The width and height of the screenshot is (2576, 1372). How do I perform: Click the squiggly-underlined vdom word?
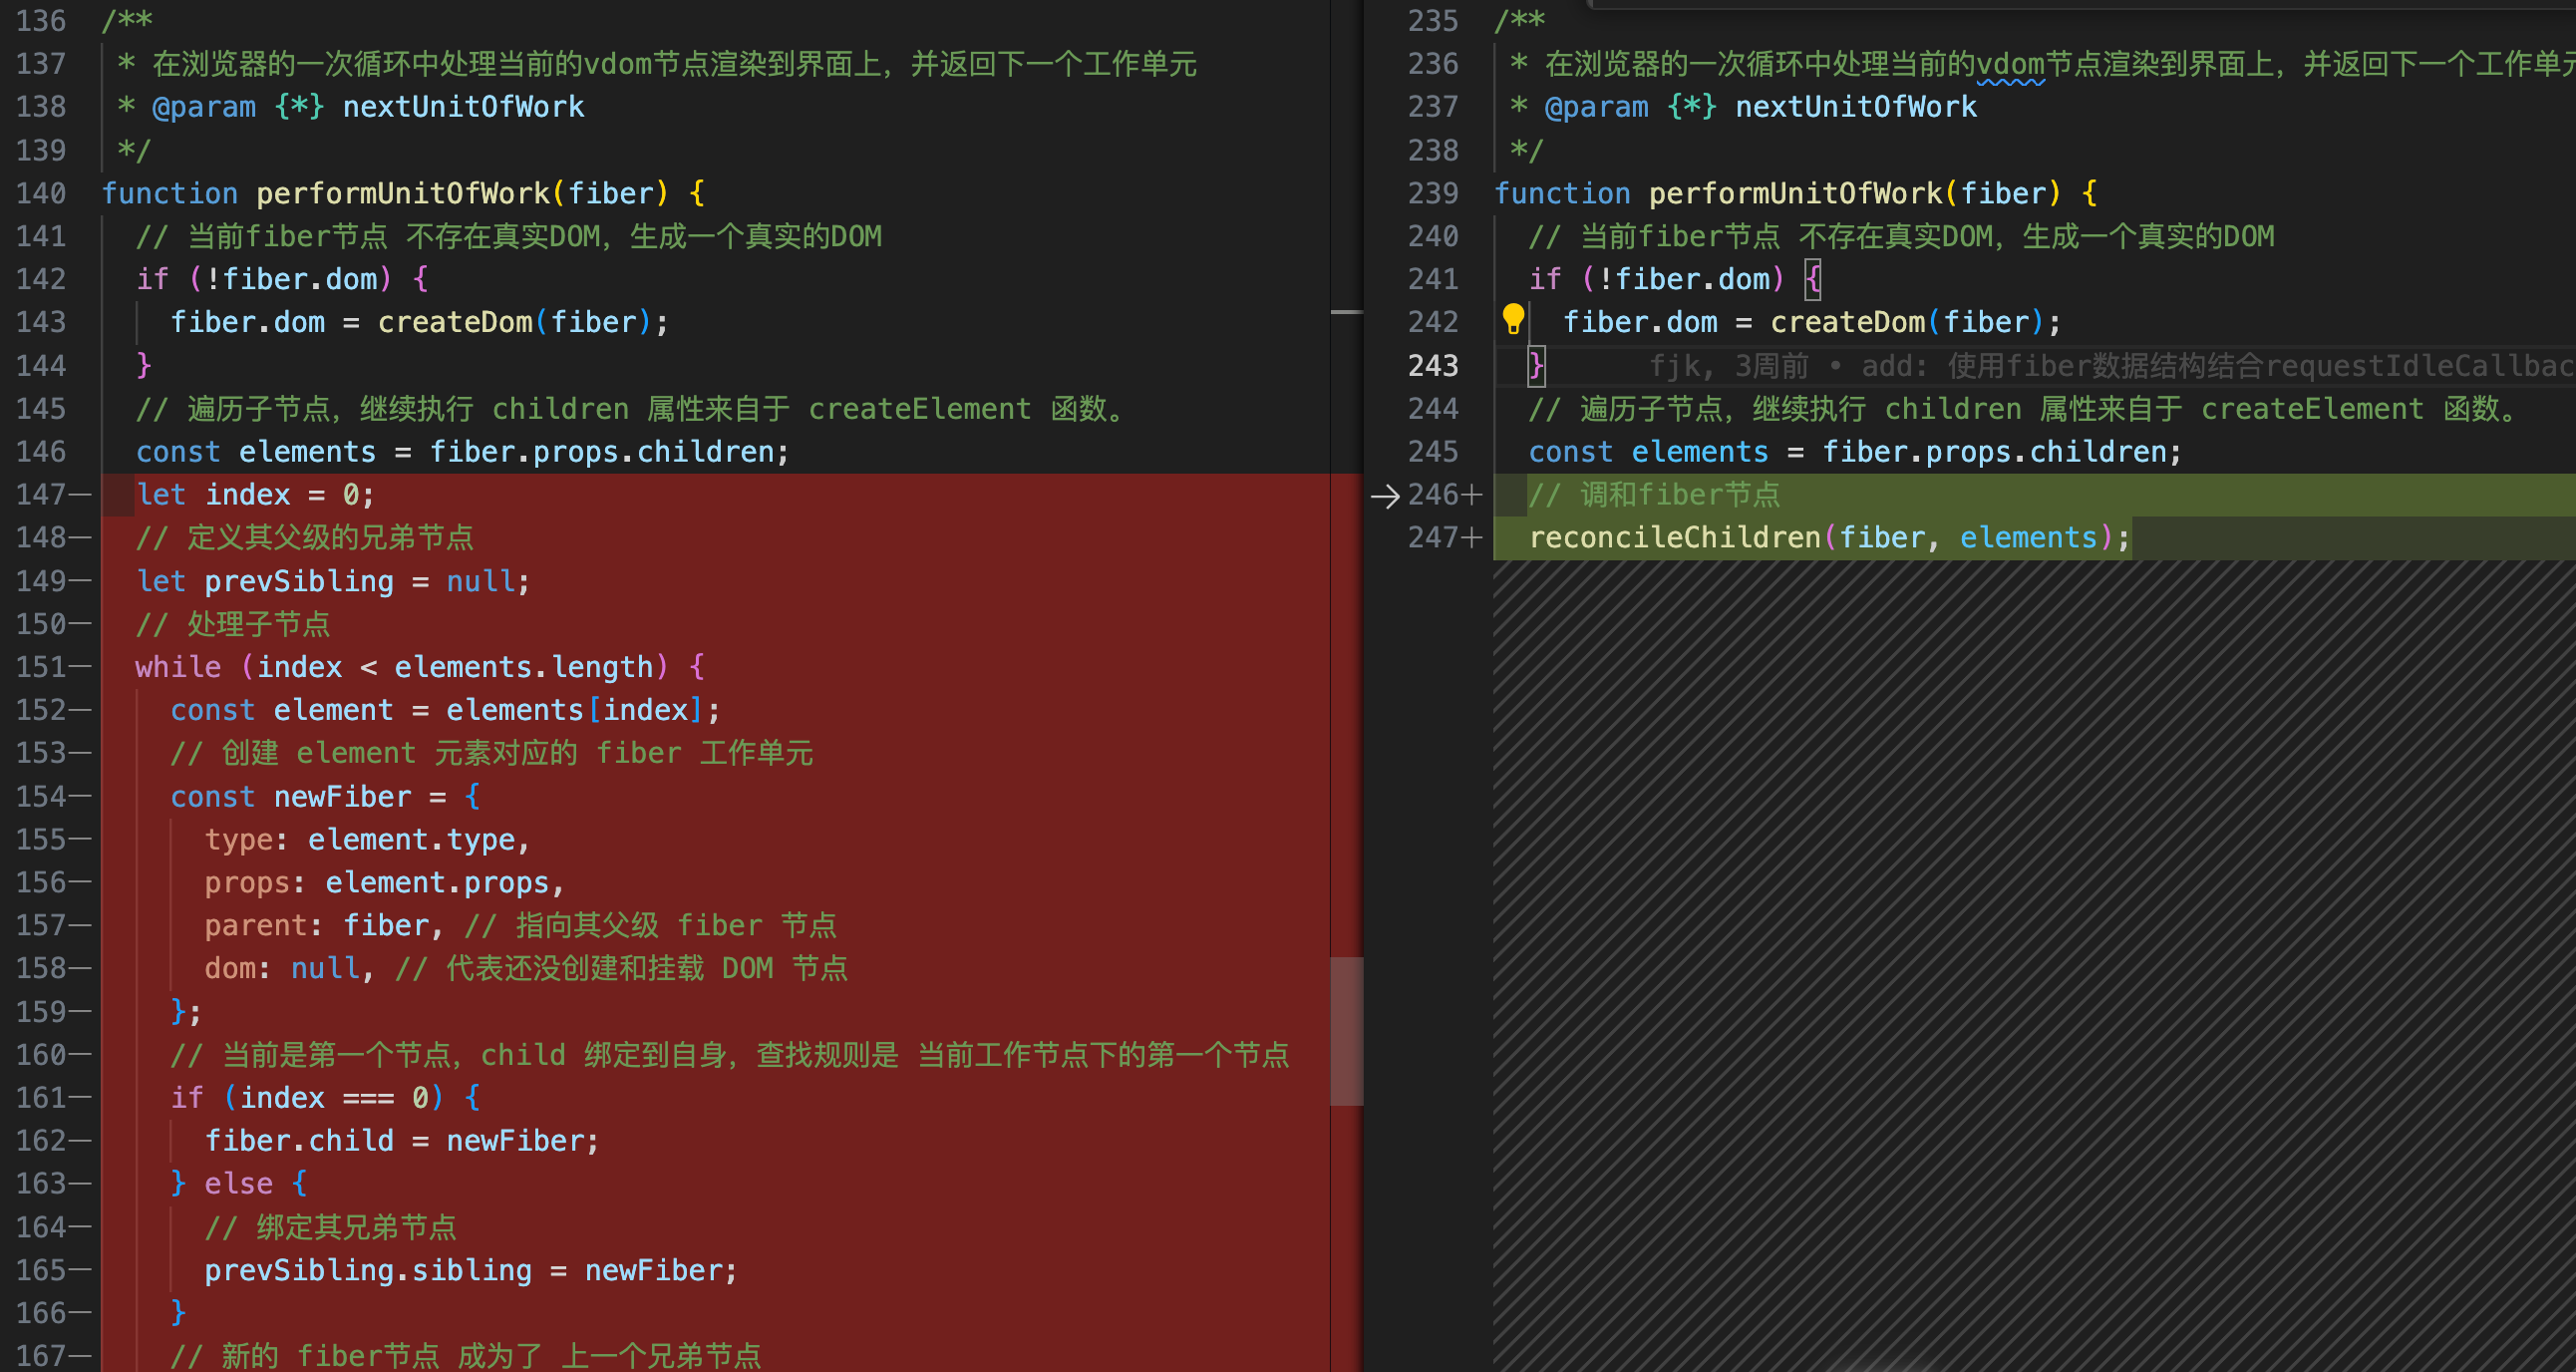coord(2010,65)
